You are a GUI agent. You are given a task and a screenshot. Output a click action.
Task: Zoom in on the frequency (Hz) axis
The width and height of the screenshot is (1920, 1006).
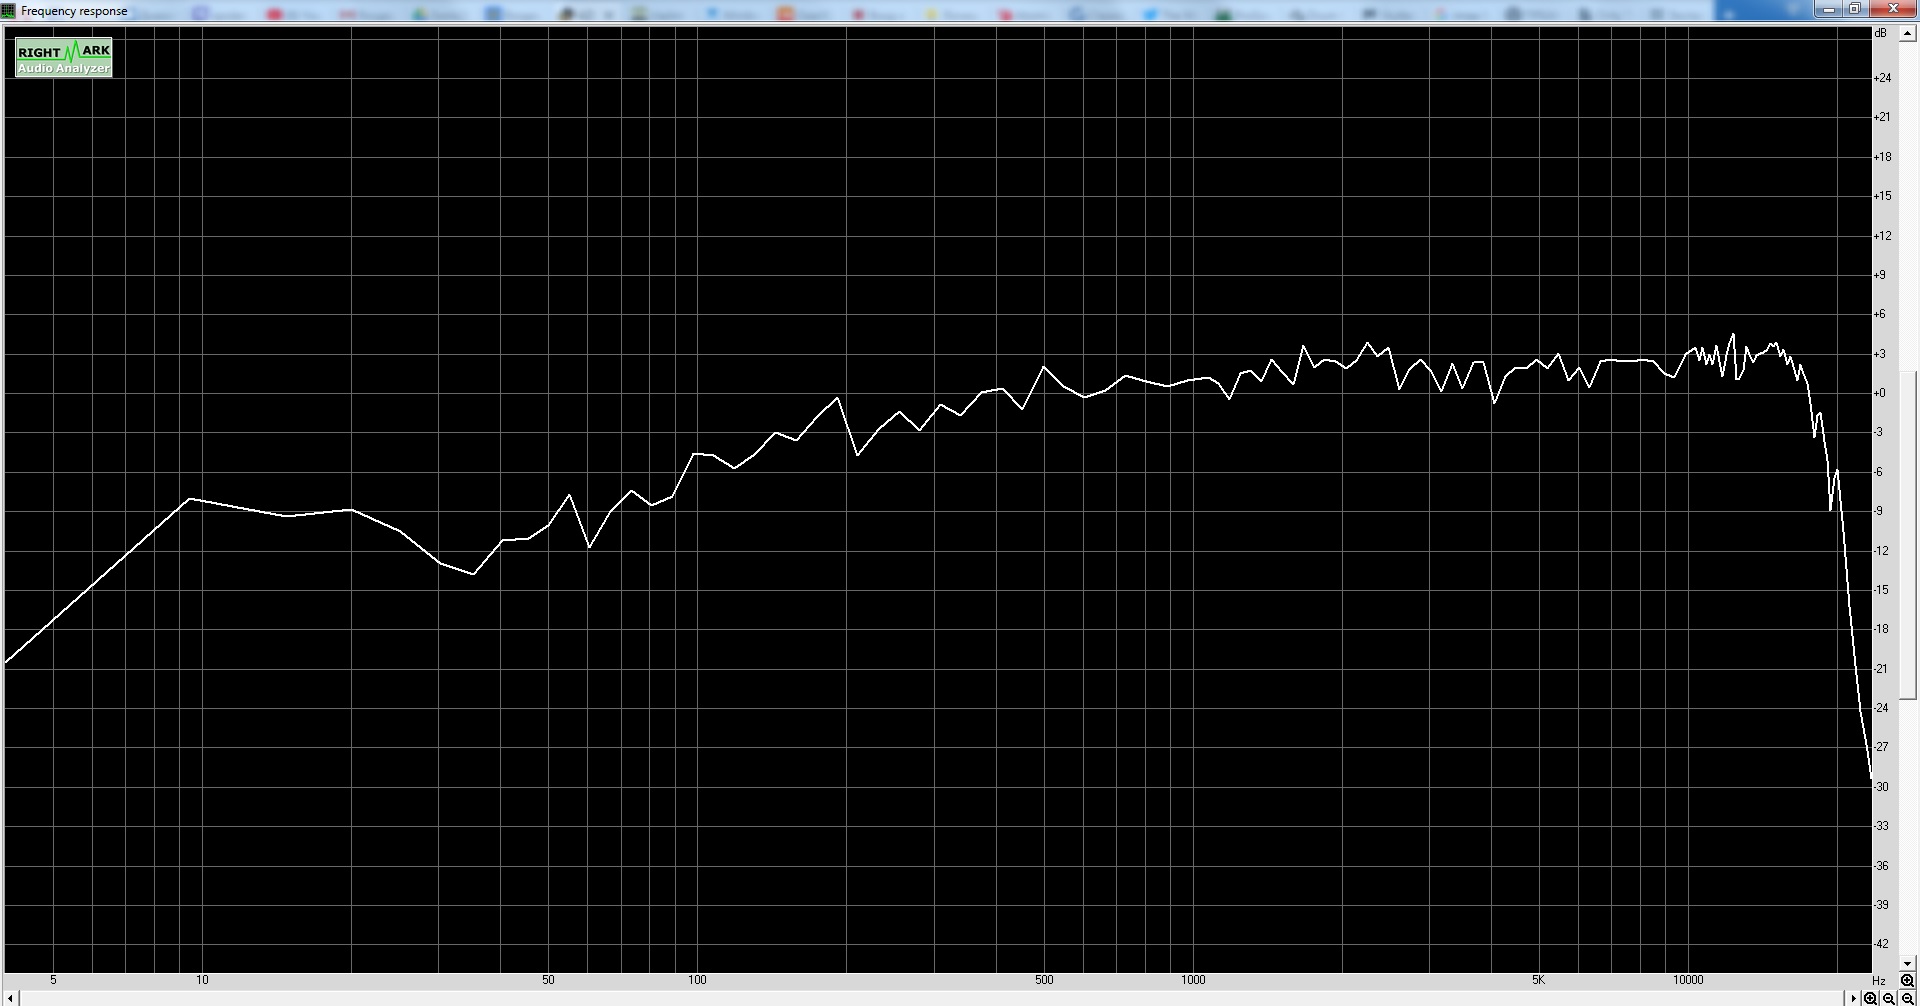point(1870,999)
